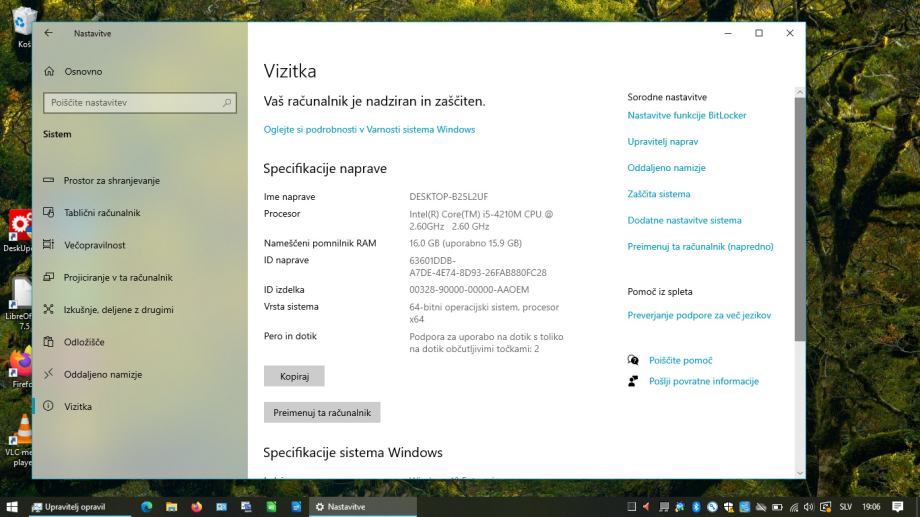Viewport: 920px width, 517px height.
Task: Open the Windows Security shield tray icon
Action: pos(729,506)
